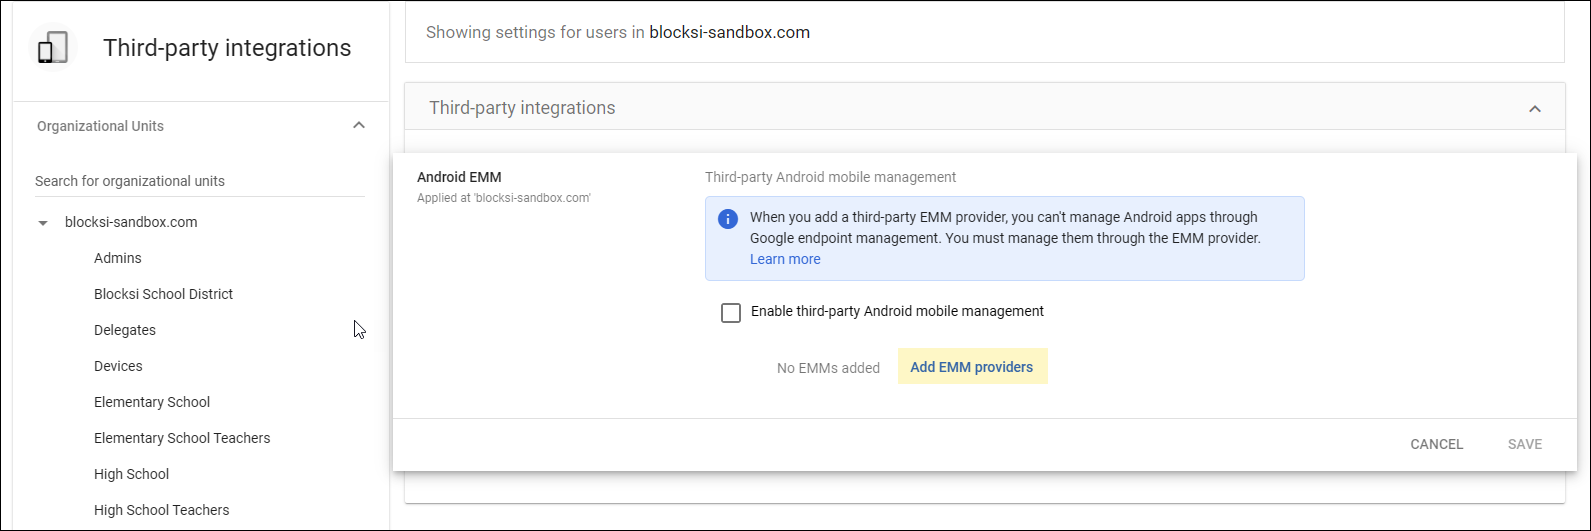Click Add EMM providers button

coord(972,367)
